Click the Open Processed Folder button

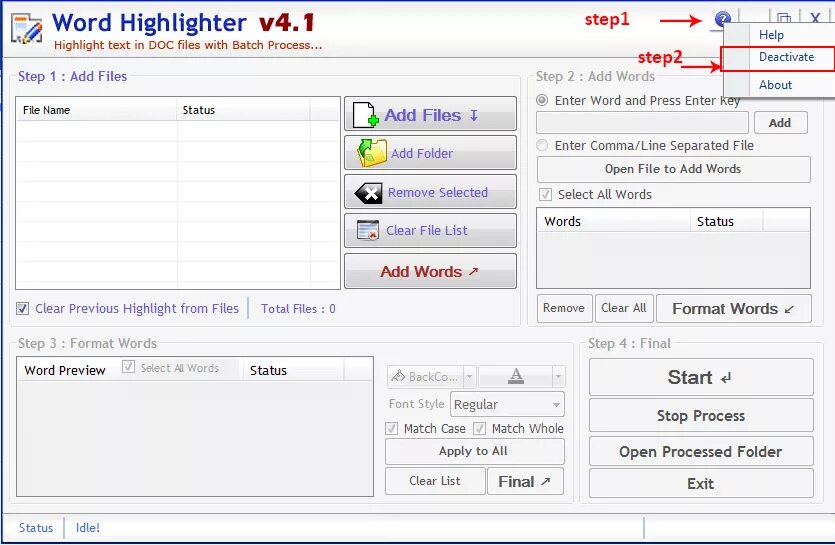[x=701, y=452]
